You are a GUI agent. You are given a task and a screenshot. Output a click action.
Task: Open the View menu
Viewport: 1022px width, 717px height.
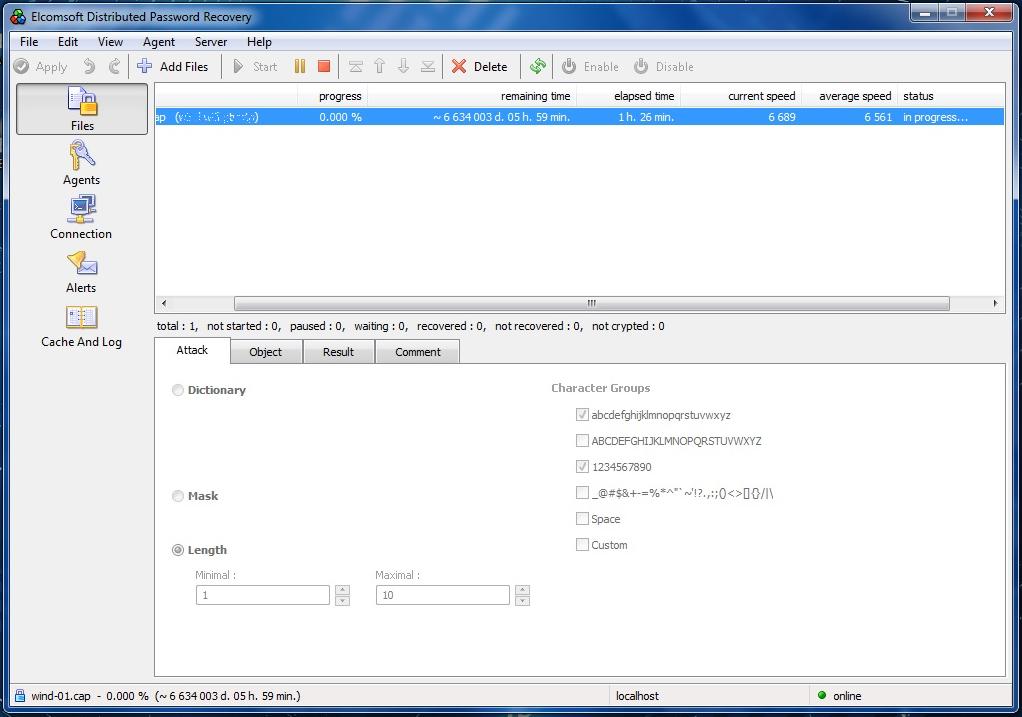[110, 42]
